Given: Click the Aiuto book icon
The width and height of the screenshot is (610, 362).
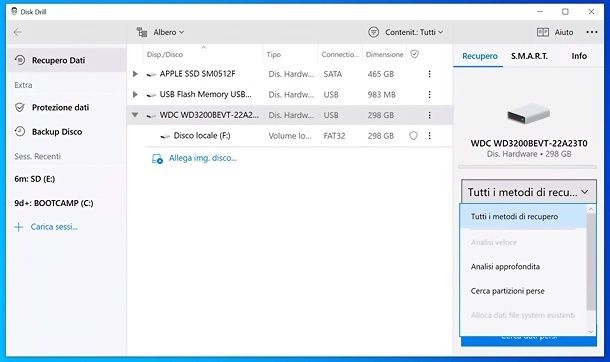Looking at the screenshot, I should [x=543, y=32].
